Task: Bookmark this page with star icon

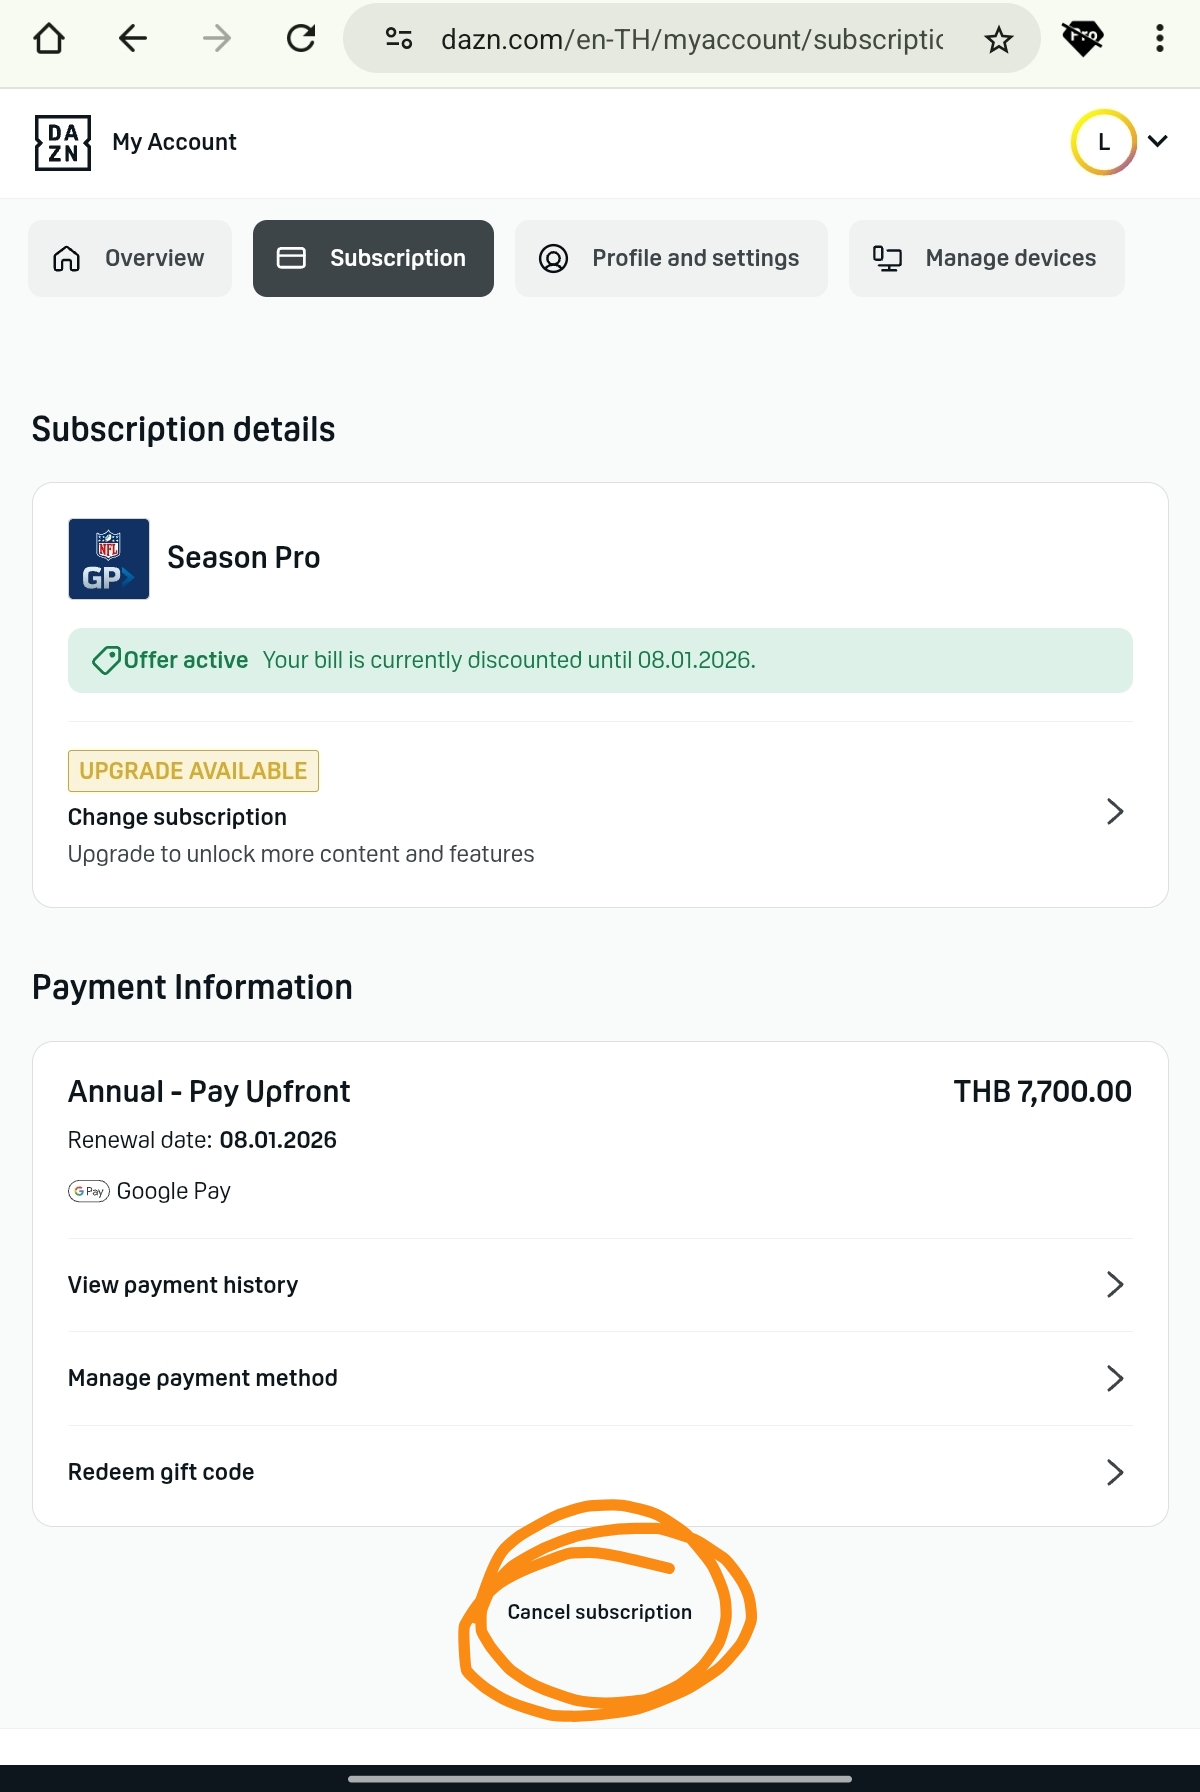Action: tap(998, 40)
